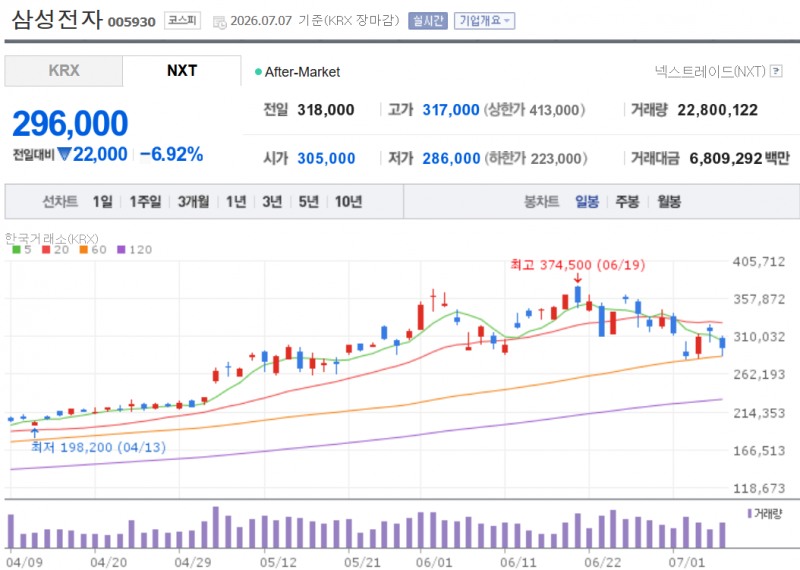The height and width of the screenshot is (570, 800).
Task: Click the 04/09 date axis label
Action: [x=24, y=562]
